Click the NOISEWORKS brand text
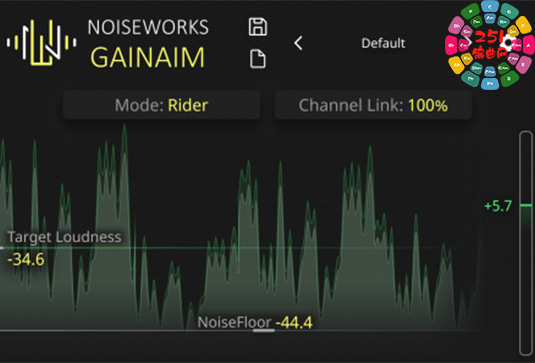The height and width of the screenshot is (363, 535). 148,27
